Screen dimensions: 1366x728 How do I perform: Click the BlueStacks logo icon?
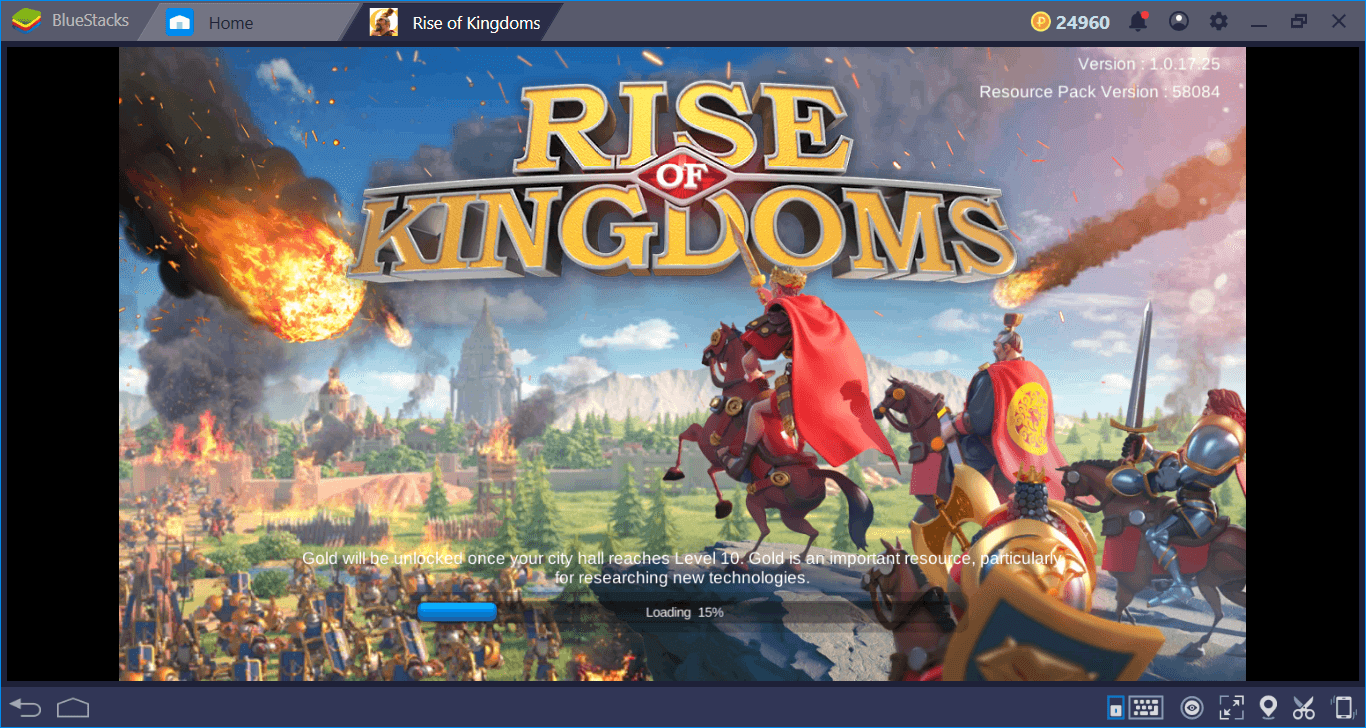pyautogui.click(x=24, y=21)
